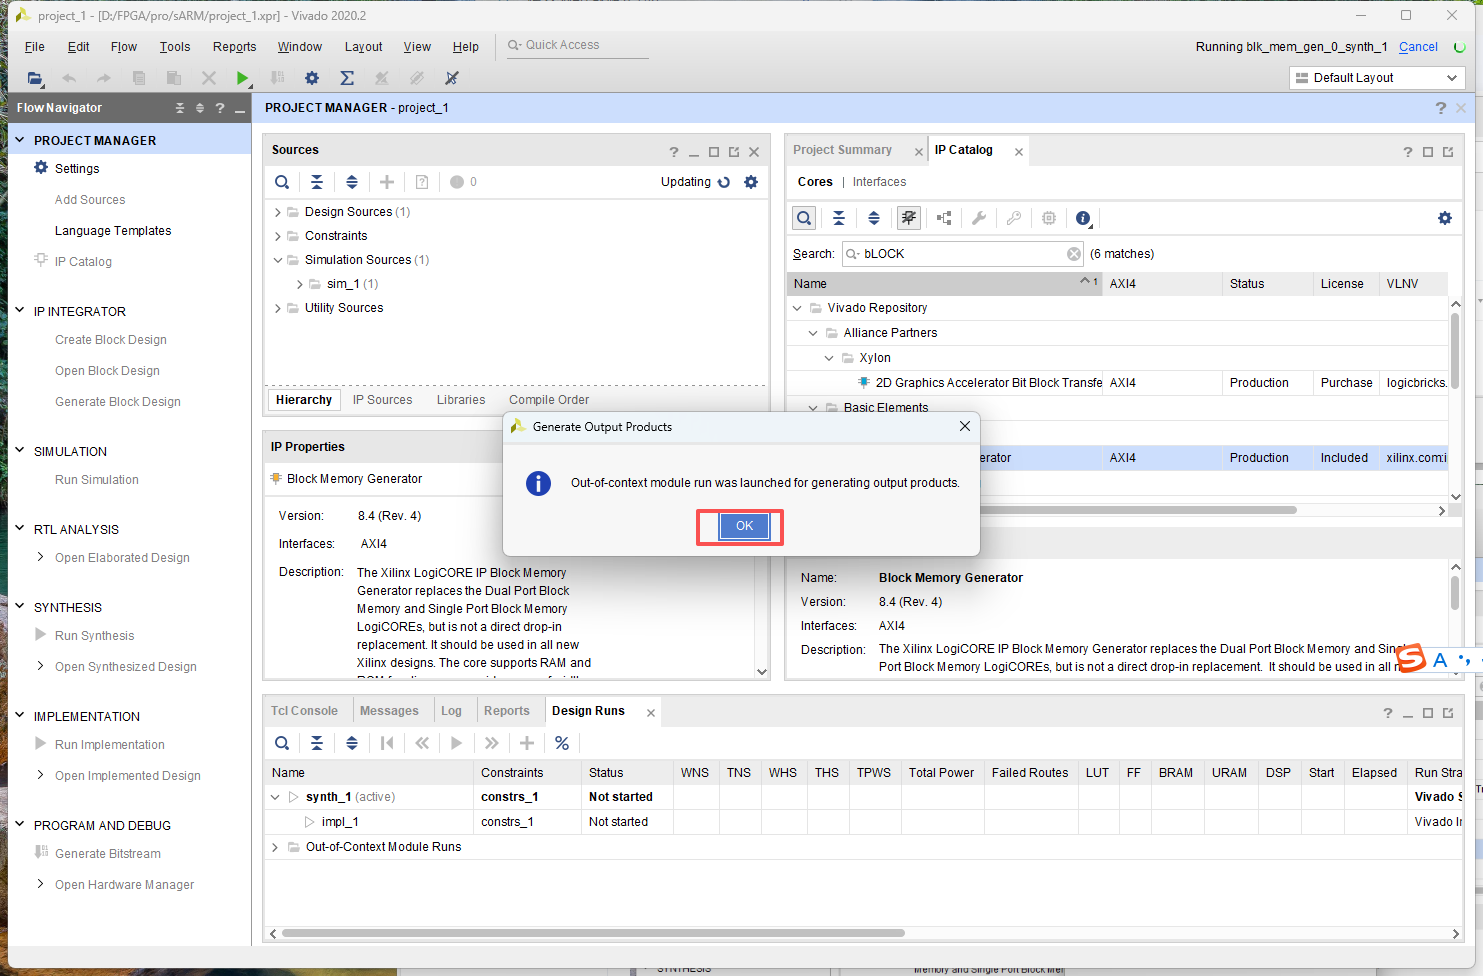
Task: Click Expand All icon in Sources panel
Action: tap(352, 182)
